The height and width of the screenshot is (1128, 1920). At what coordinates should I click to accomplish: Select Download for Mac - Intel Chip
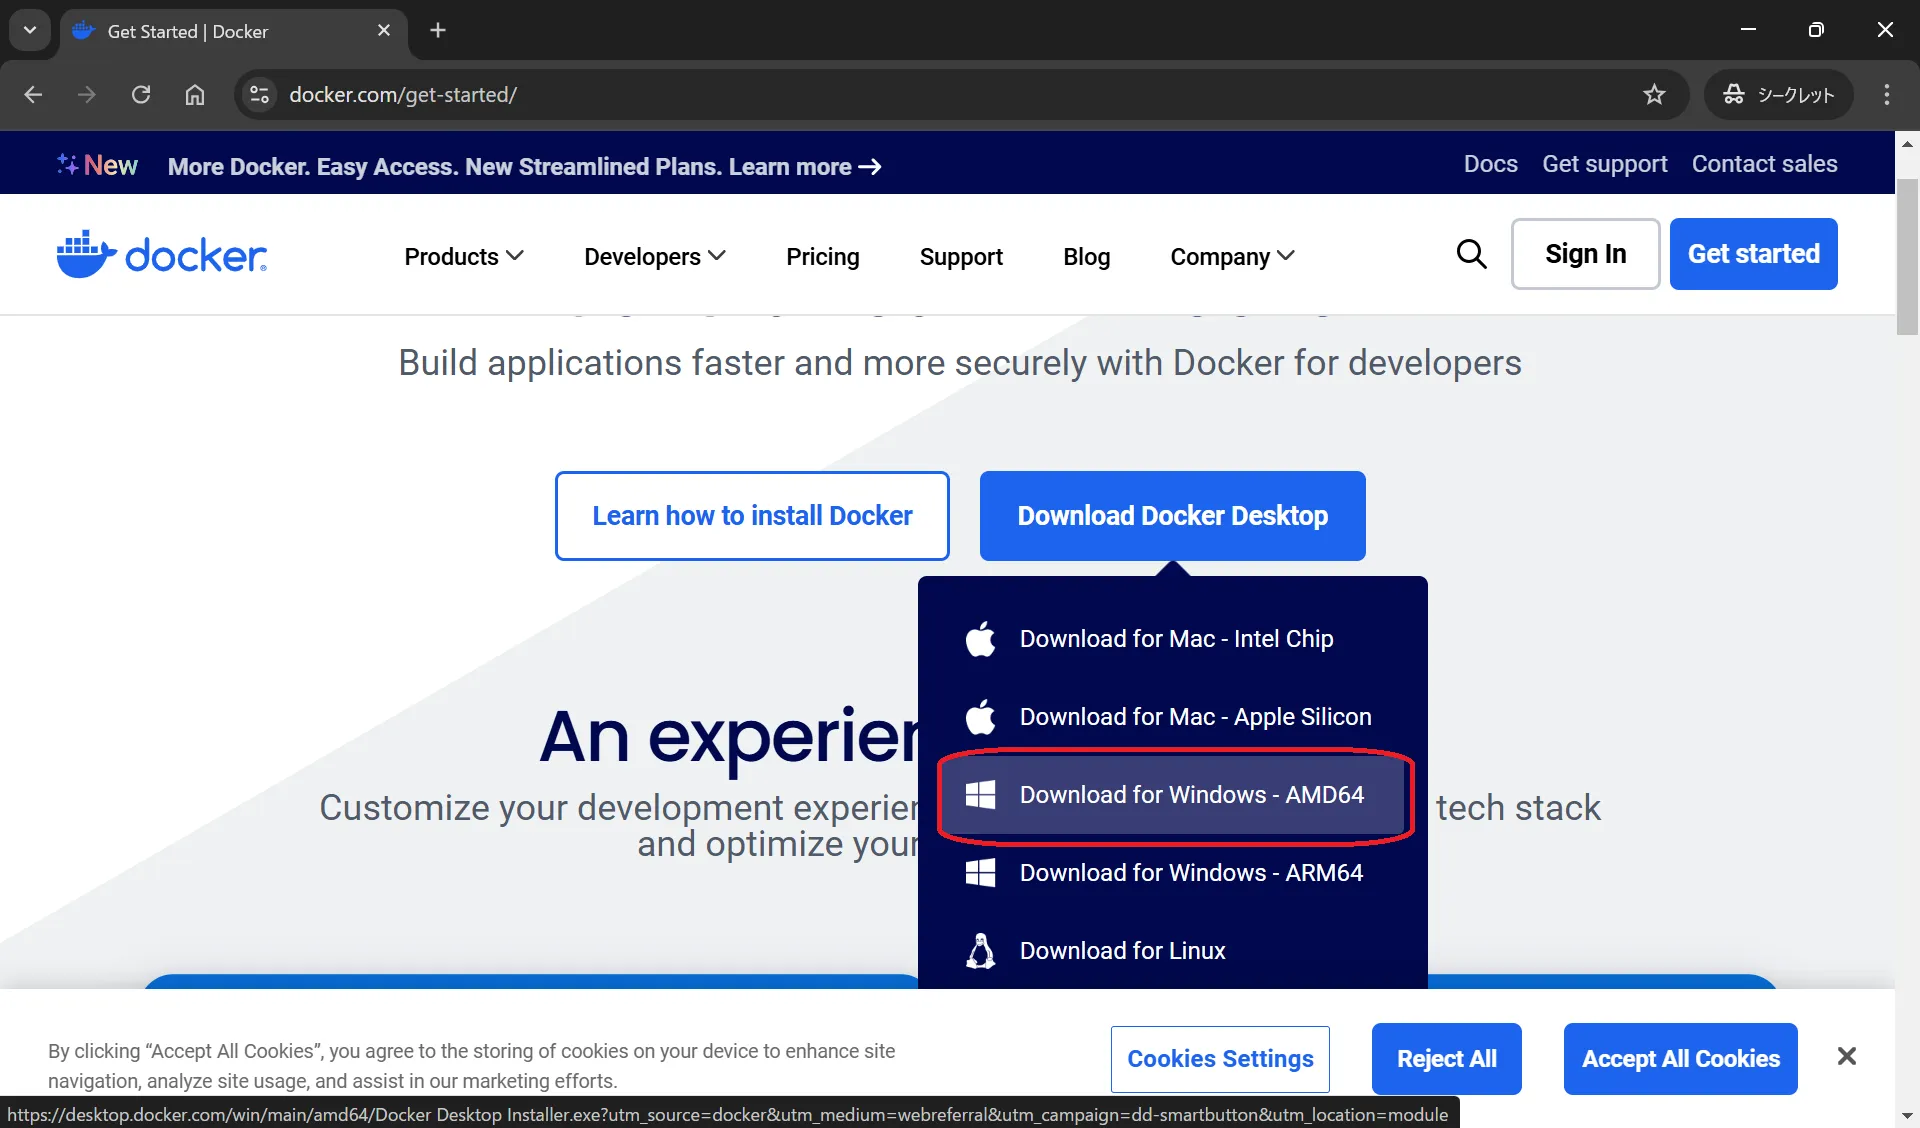click(1173, 638)
